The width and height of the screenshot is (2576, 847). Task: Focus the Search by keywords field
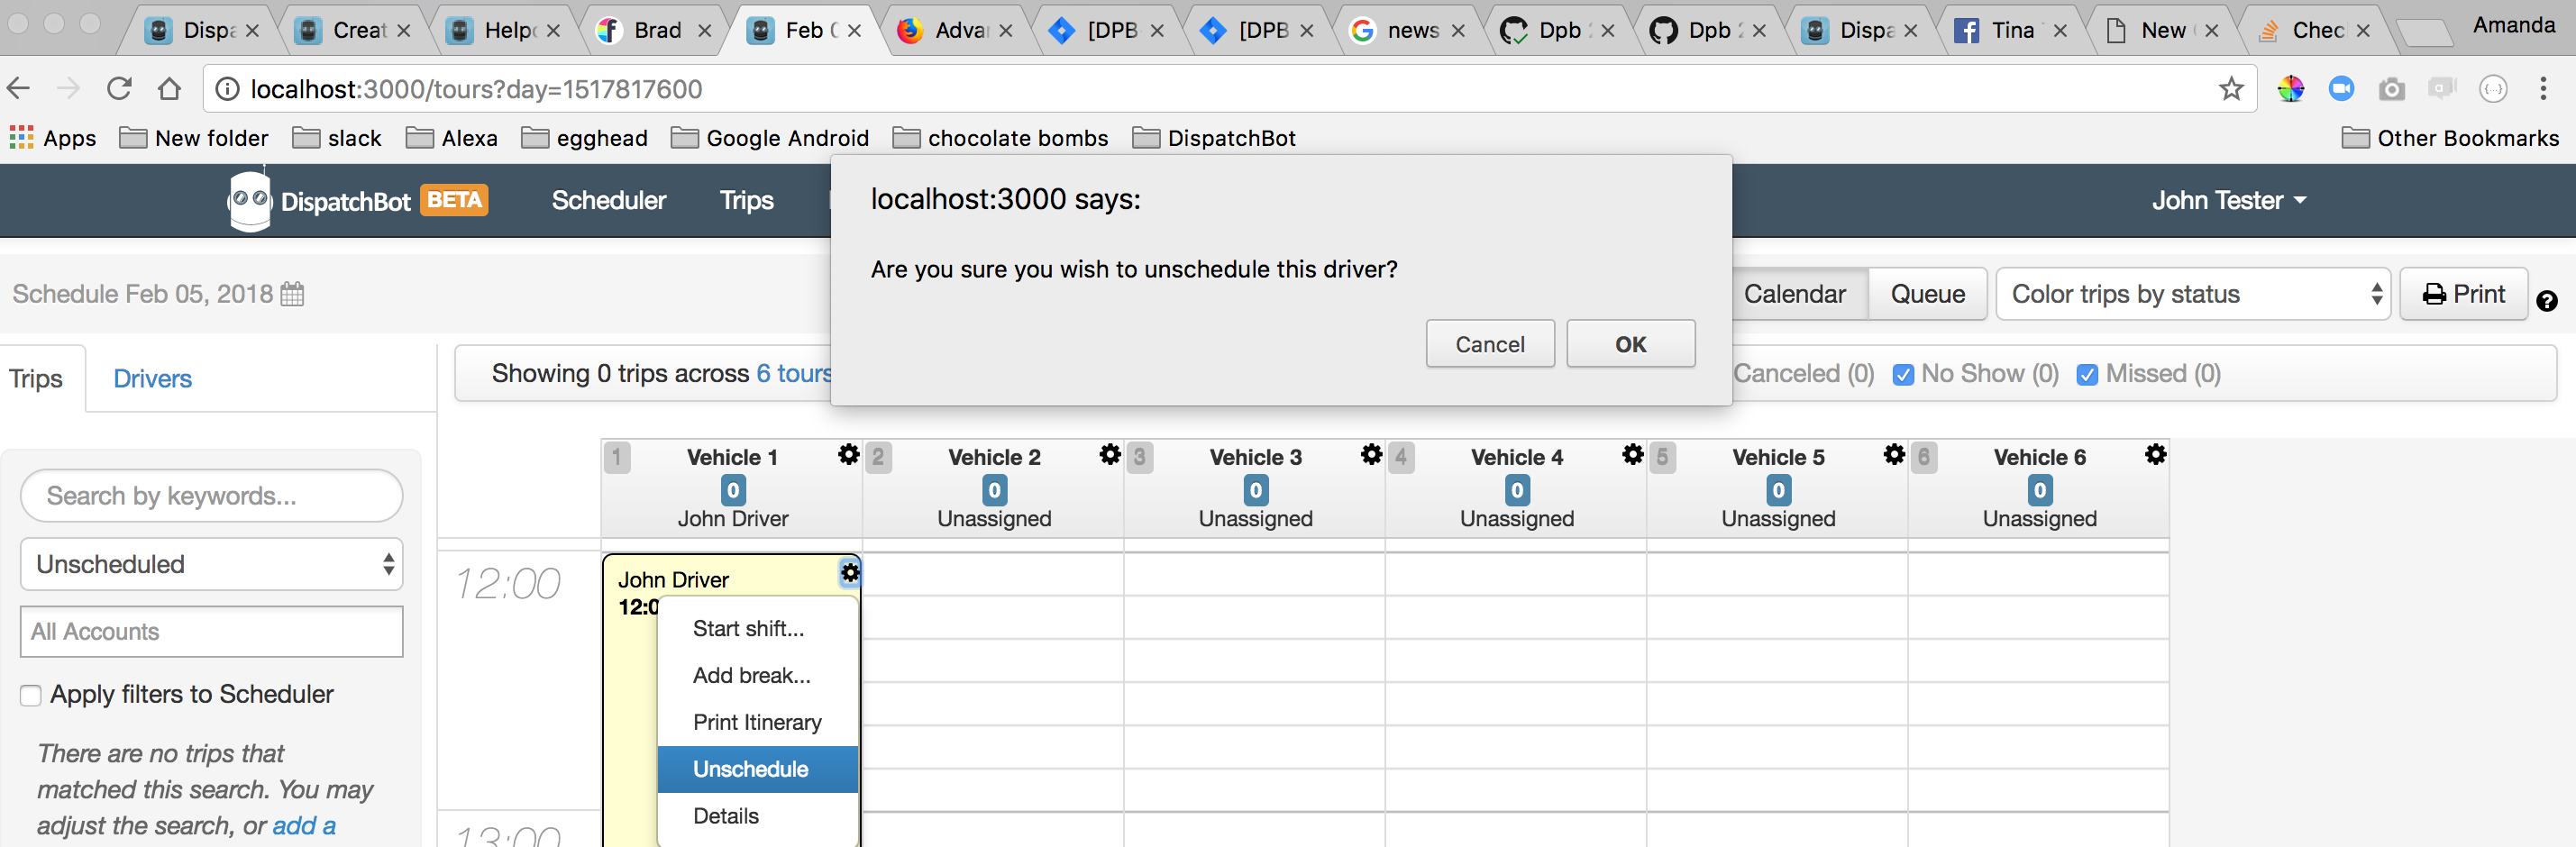[211, 496]
